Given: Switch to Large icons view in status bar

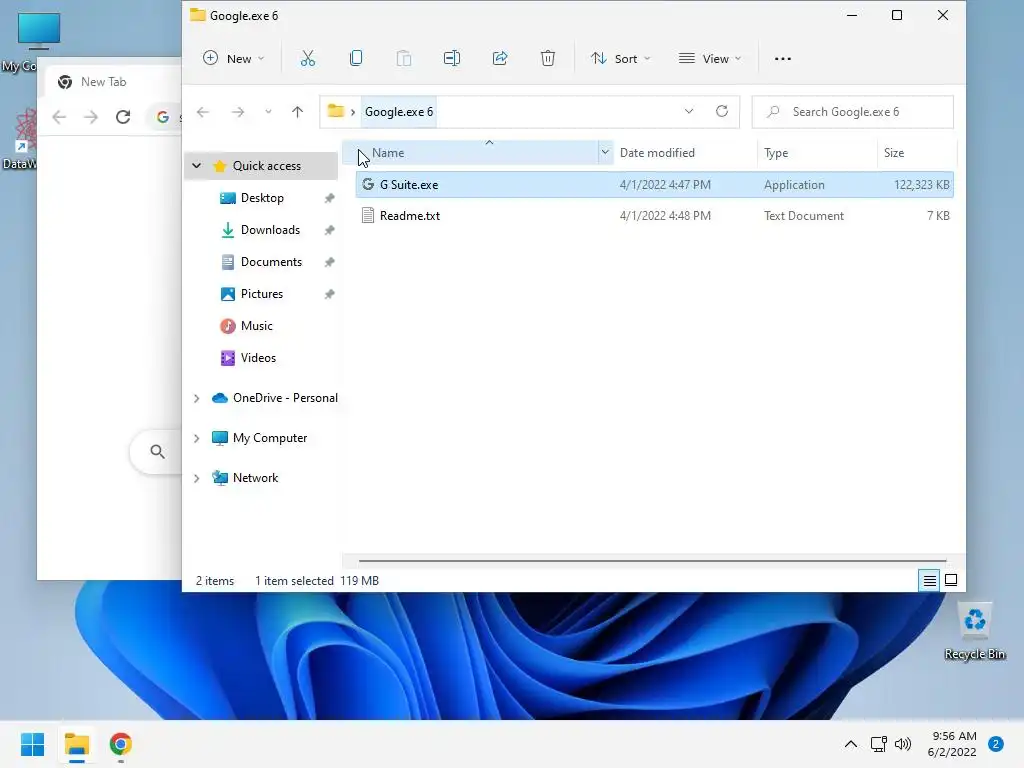Looking at the screenshot, I should tap(951, 580).
